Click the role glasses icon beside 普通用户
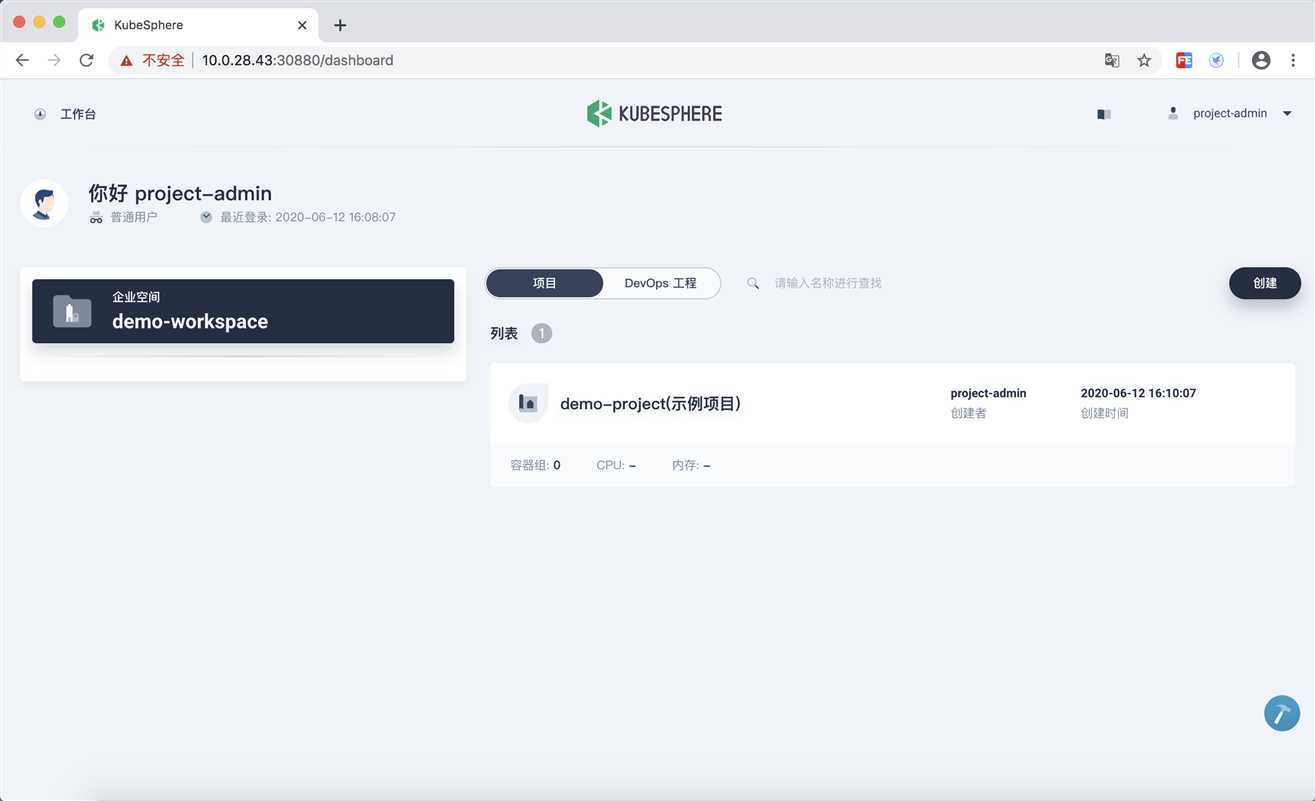The height and width of the screenshot is (801, 1315). 96,217
